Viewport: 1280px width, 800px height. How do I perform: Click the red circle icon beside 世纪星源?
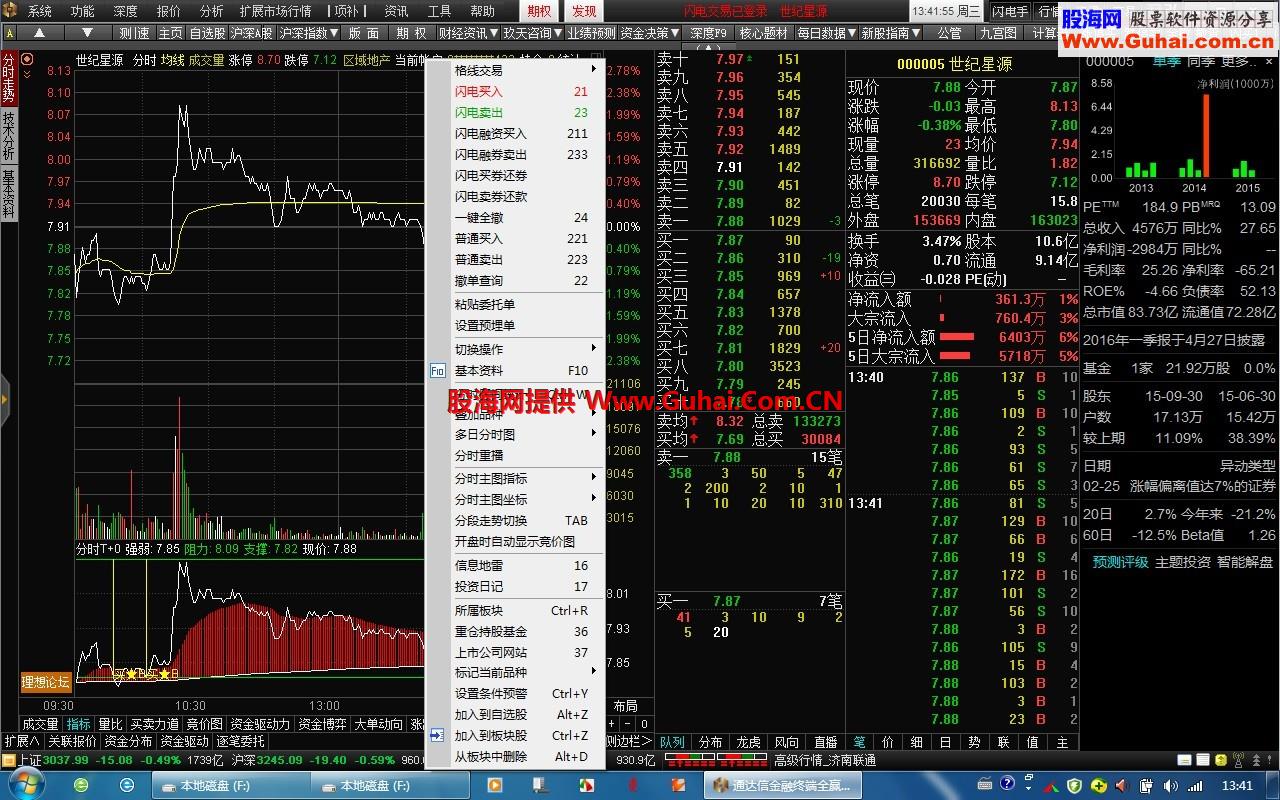[x=26, y=60]
